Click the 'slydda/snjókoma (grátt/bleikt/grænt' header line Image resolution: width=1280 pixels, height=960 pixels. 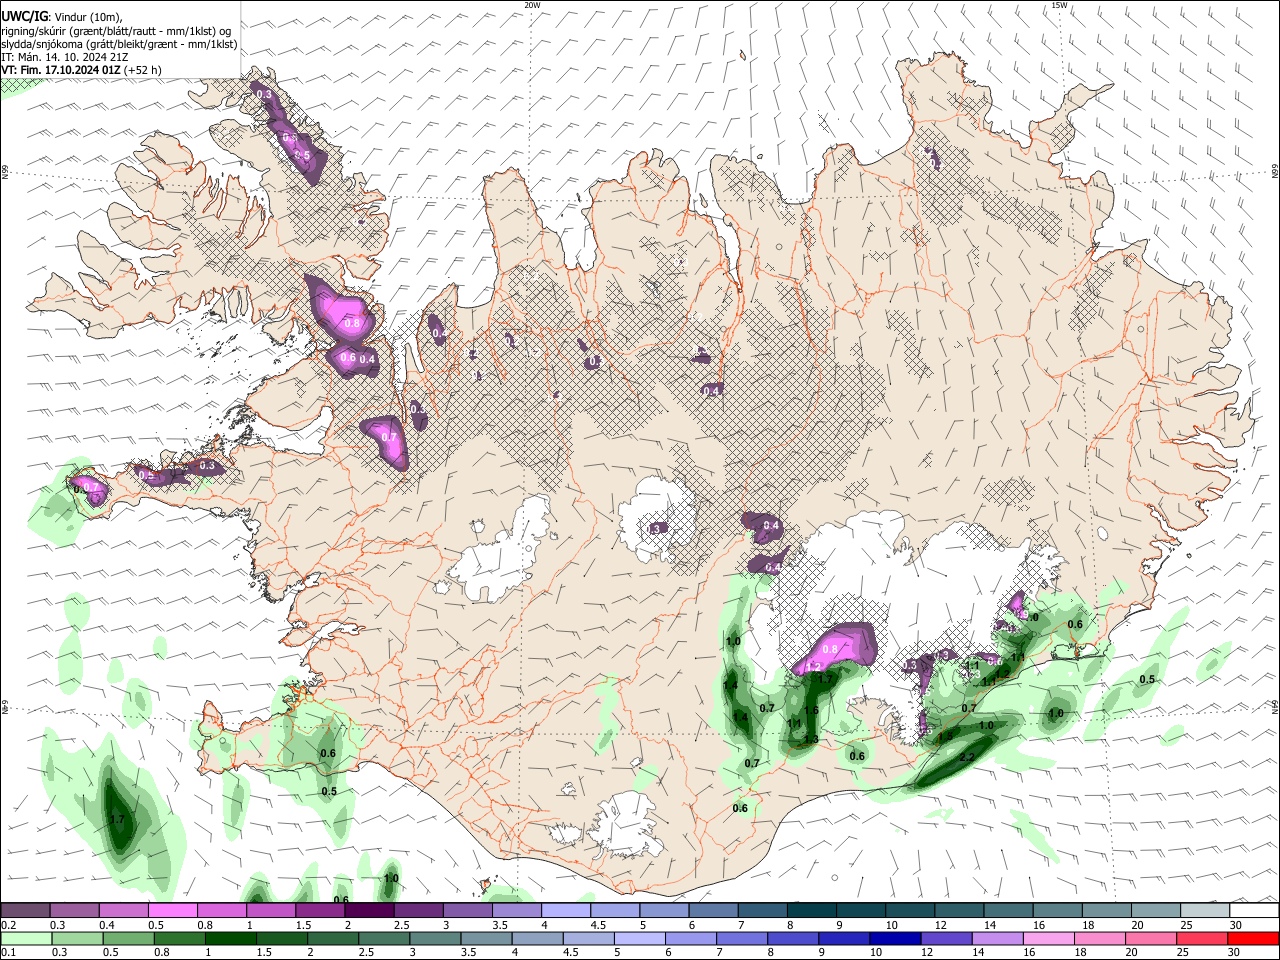pyautogui.click(x=120, y=44)
